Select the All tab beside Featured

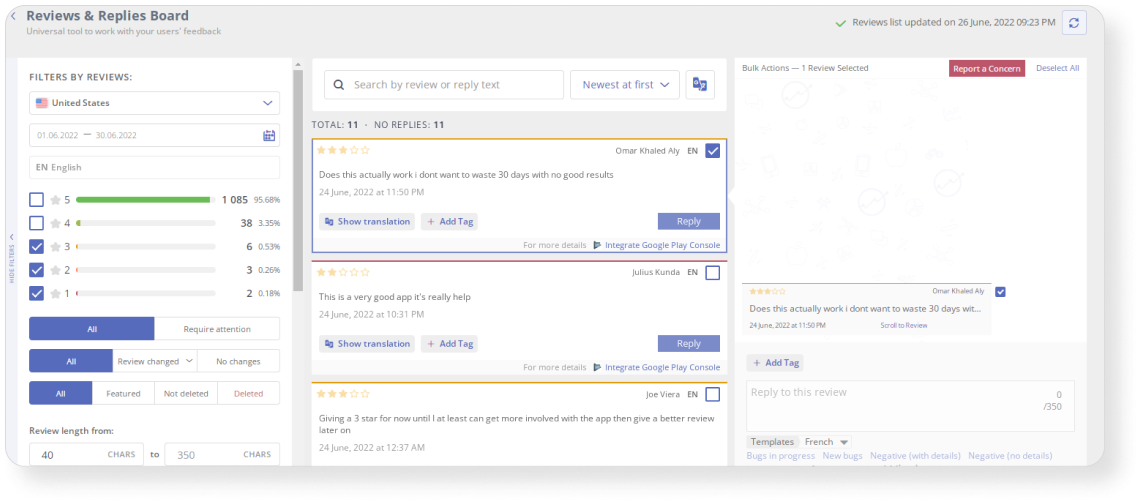pyautogui.click(x=60, y=393)
